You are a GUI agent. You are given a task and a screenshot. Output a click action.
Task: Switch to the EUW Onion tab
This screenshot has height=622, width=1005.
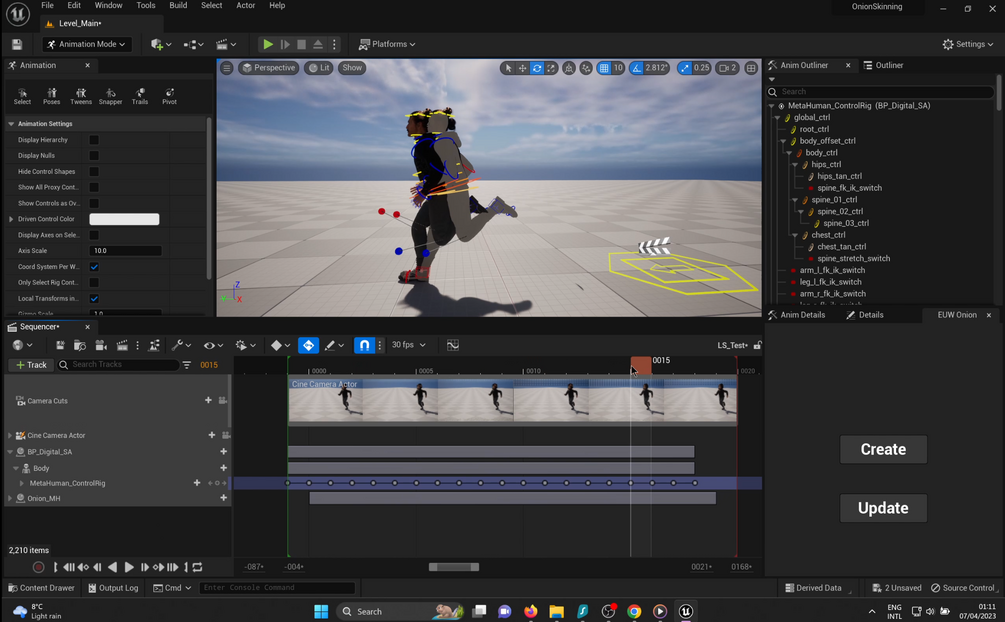click(x=958, y=314)
